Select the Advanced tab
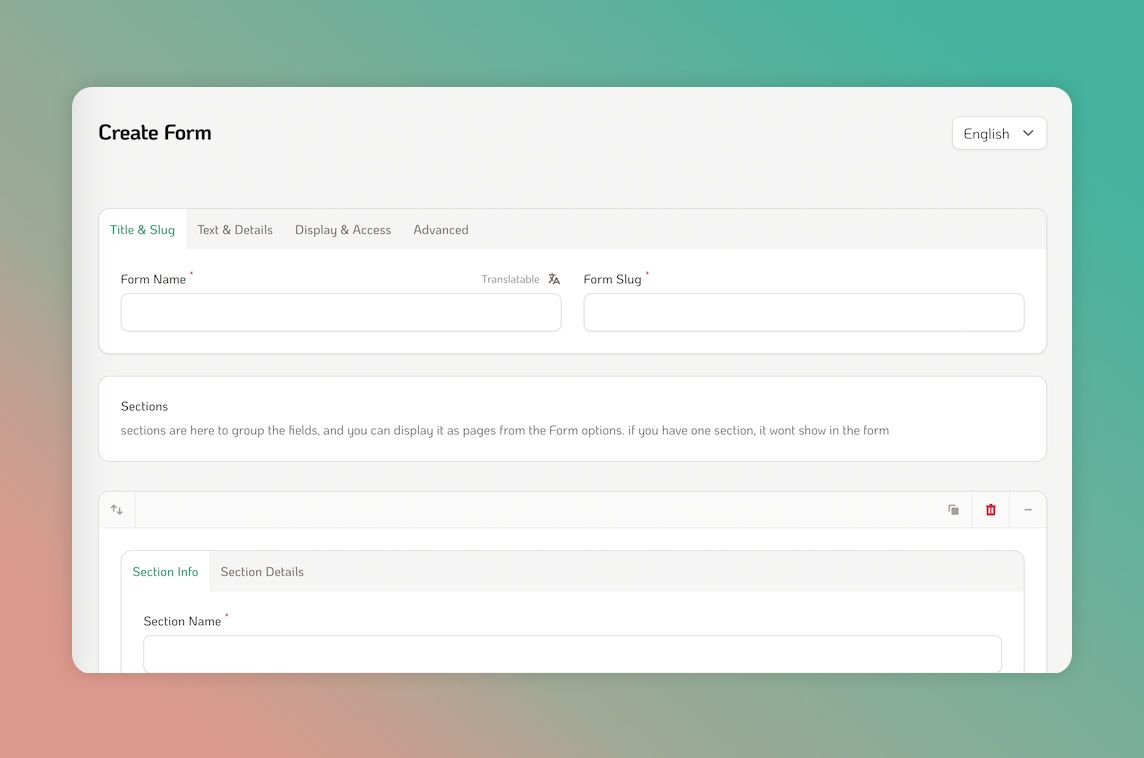 (x=440, y=229)
